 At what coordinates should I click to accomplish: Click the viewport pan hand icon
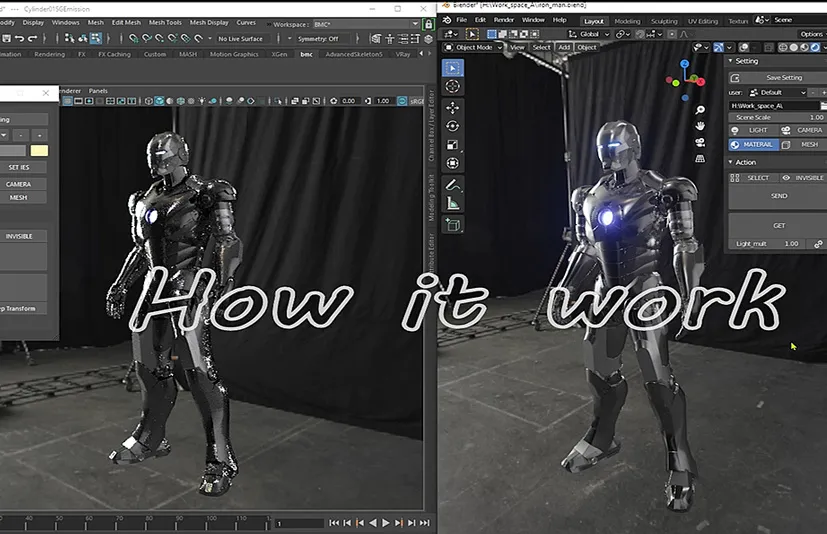click(x=700, y=126)
